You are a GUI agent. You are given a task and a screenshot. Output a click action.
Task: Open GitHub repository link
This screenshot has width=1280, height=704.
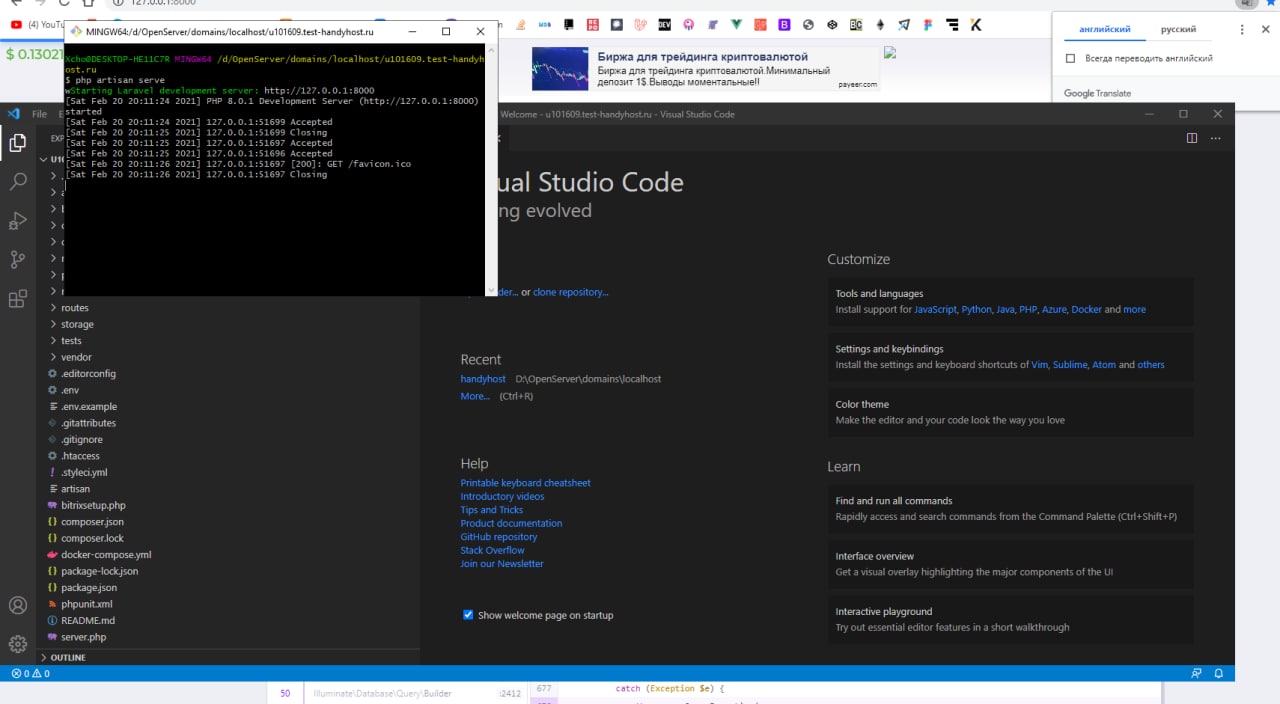[x=498, y=537]
